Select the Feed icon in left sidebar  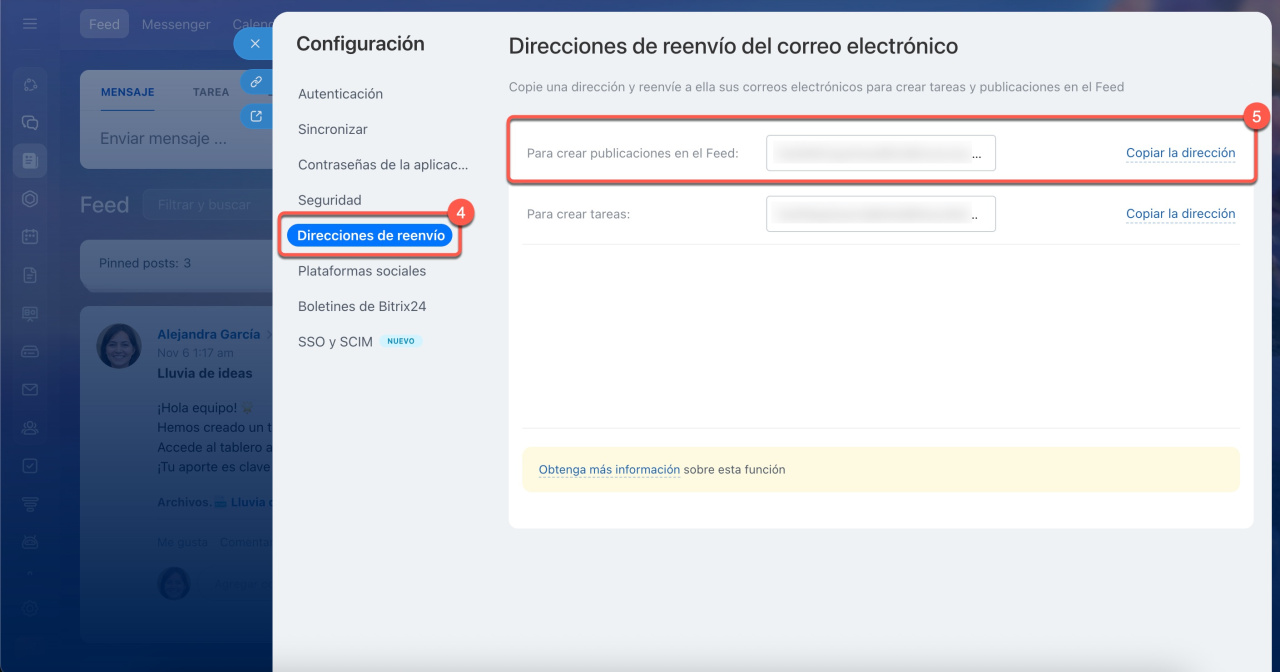coord(30,160)
